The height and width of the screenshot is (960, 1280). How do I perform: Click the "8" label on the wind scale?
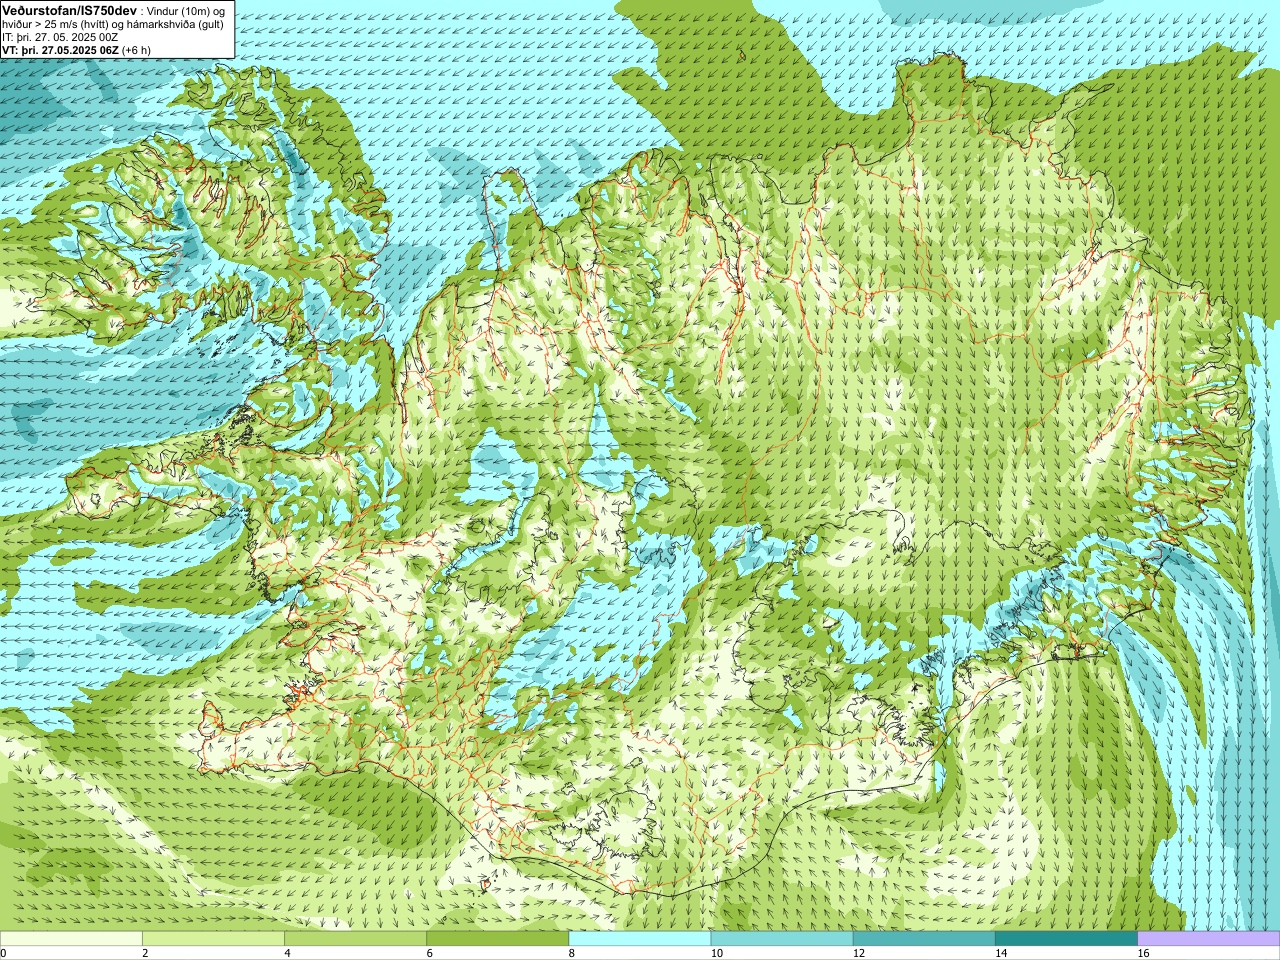coord(572,953)
